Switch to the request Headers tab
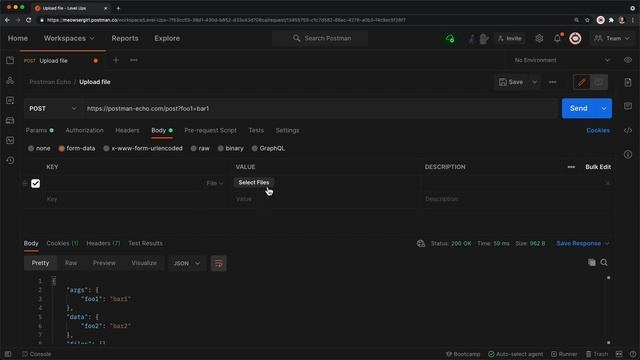 [127, 131]
